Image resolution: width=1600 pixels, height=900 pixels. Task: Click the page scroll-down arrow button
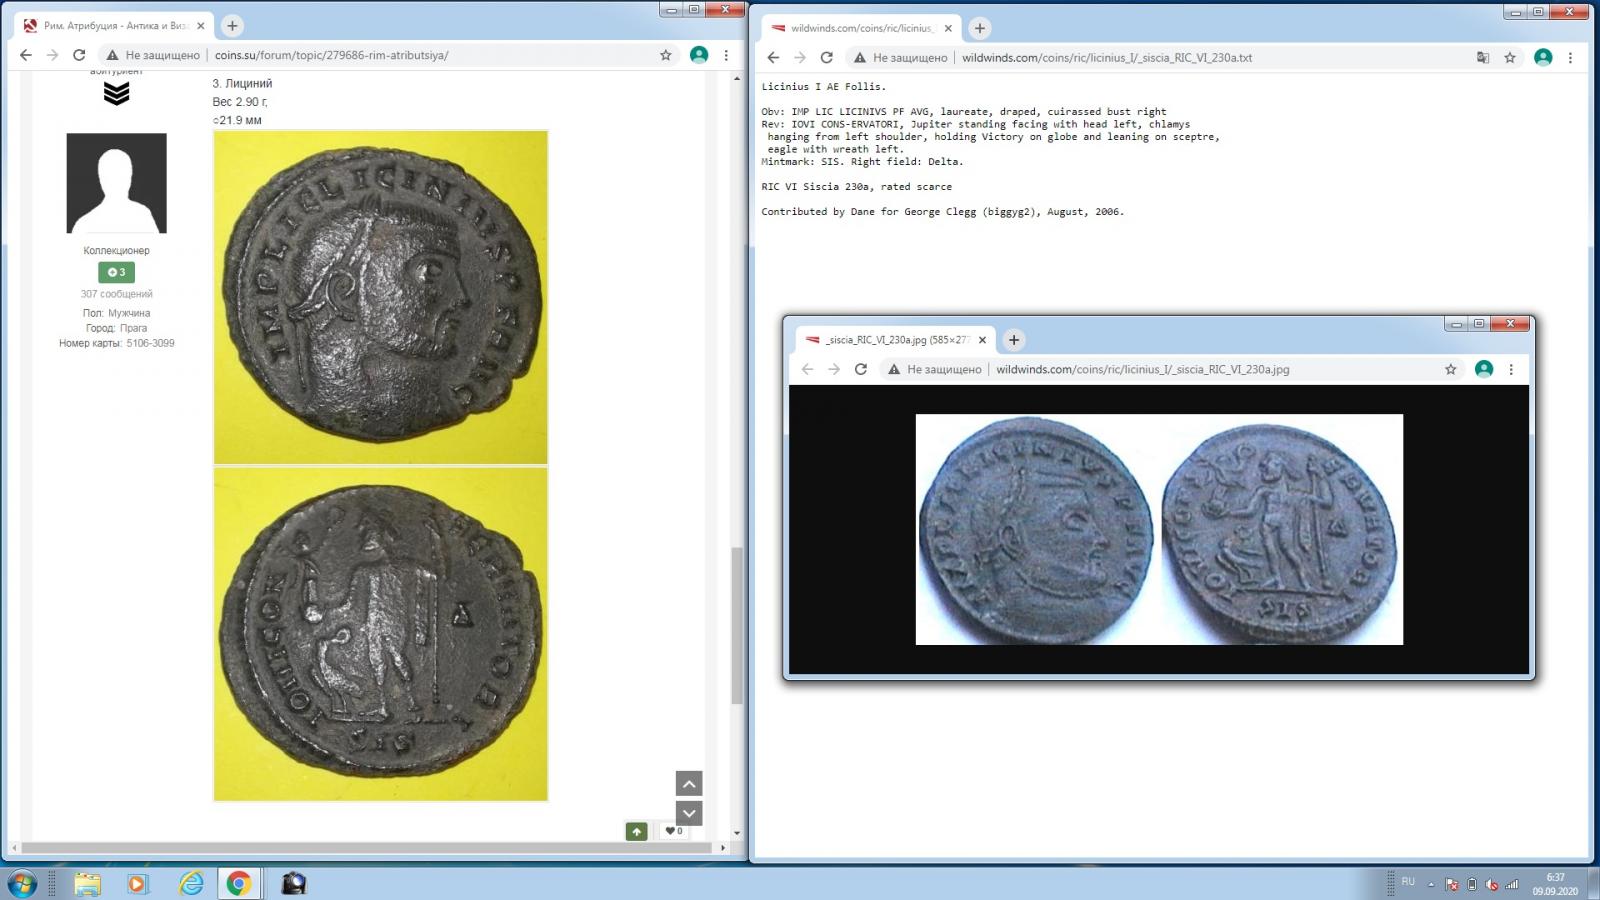[x=689, y=813]
